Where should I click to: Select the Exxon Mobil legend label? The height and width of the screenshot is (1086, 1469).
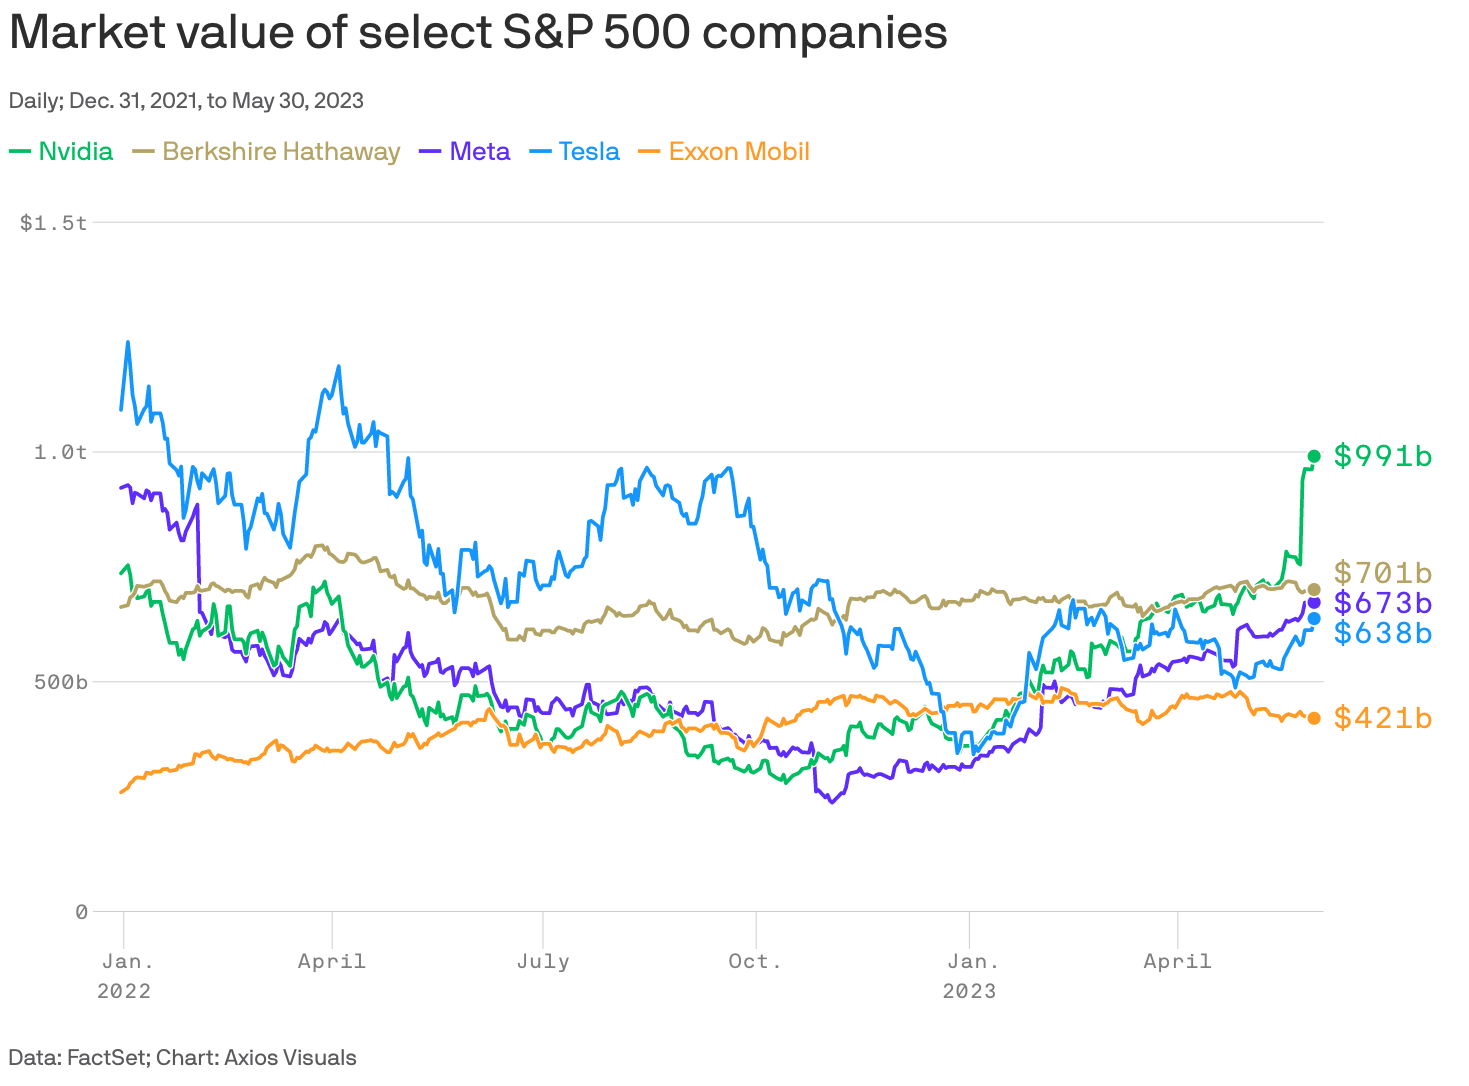(x=739, y=152)
